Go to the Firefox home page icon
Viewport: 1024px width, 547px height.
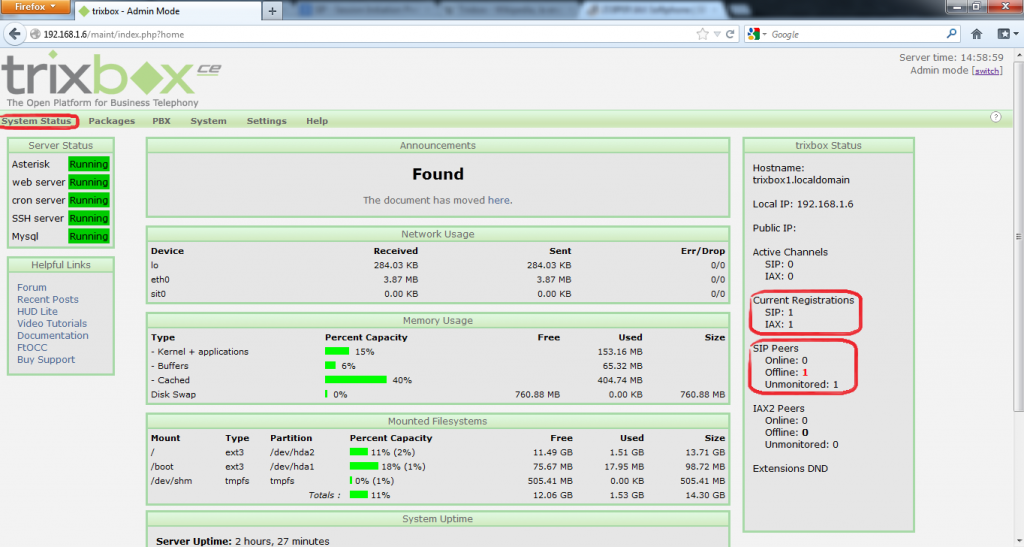pyautogui.click(x=976, y=34)
